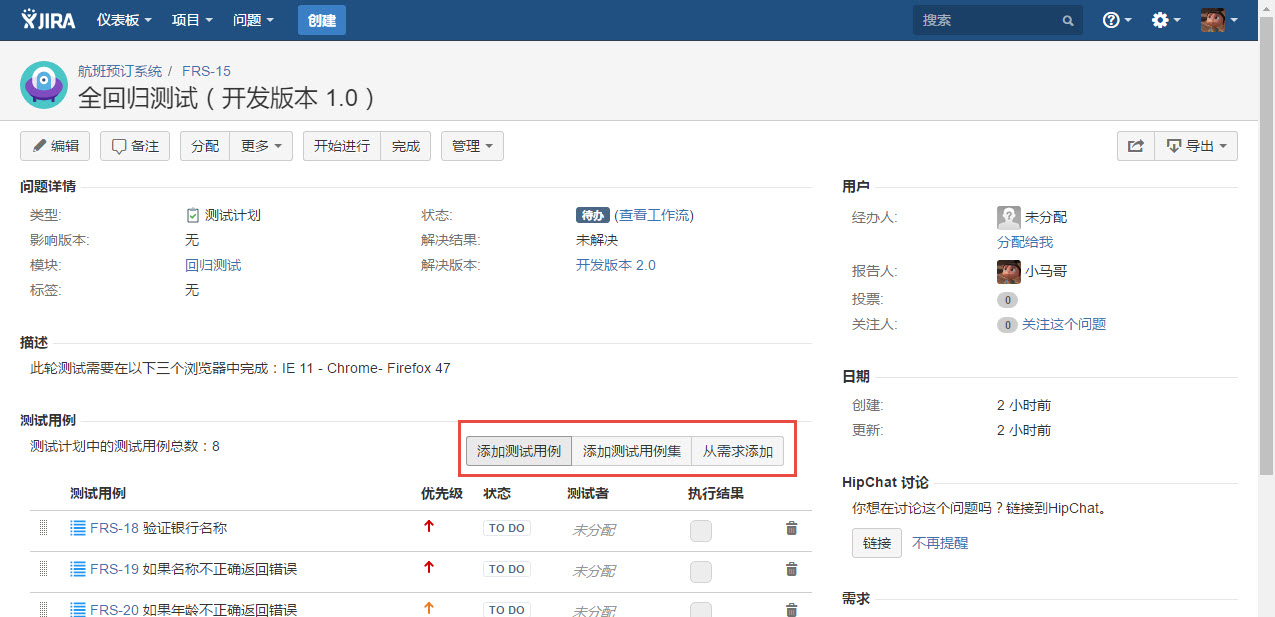The height and width of the screenshot is (617, 1275).
Task: Open test case FRS-18 验证银行名称
Action: [x=158, y=528]
